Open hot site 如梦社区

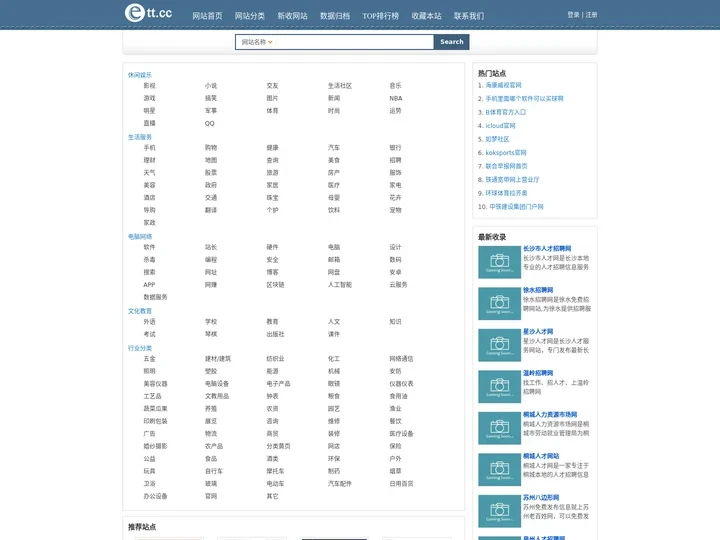click(497, 139)
